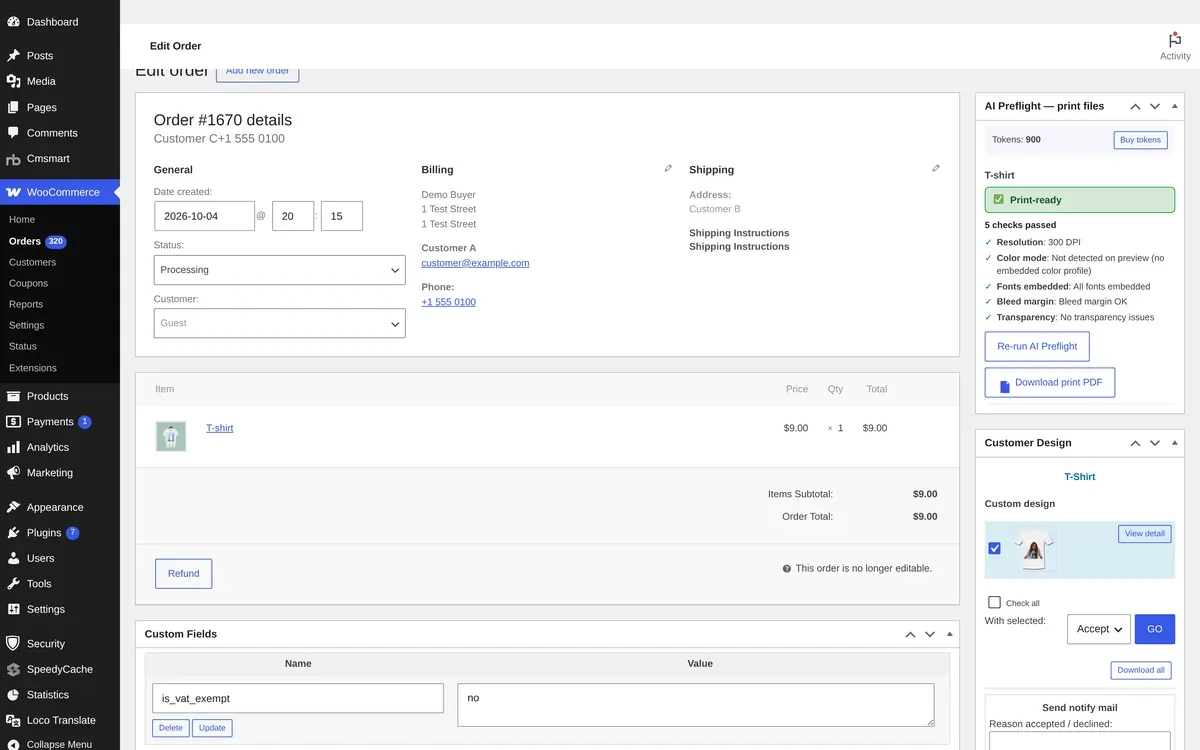Open WooCommerce Customers submenu item
The width and height of the screenshot is (1200, 750).
pyautogui.click(x=32, y=262)
